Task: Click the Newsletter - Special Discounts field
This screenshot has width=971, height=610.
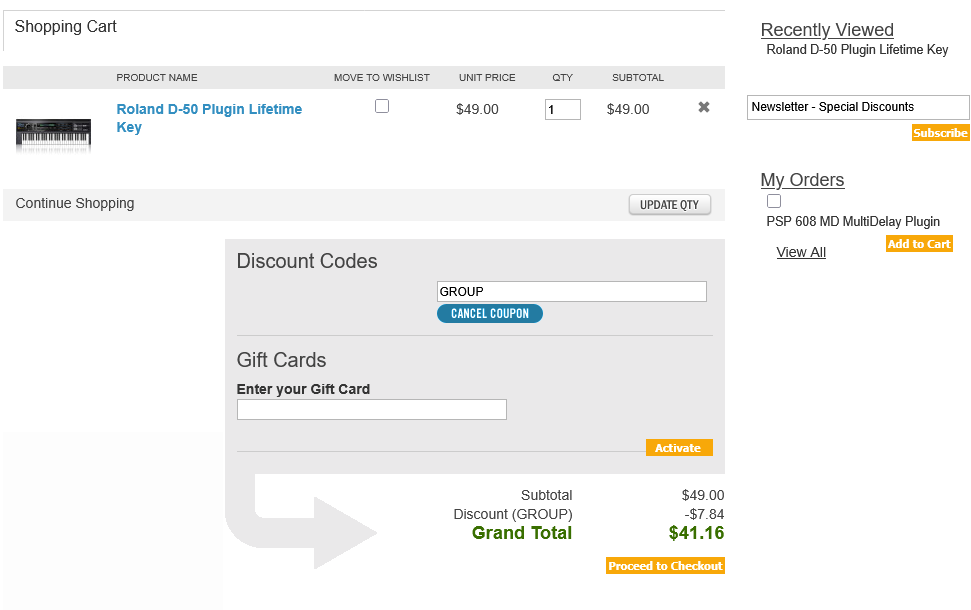Action: tap(857, 107)
